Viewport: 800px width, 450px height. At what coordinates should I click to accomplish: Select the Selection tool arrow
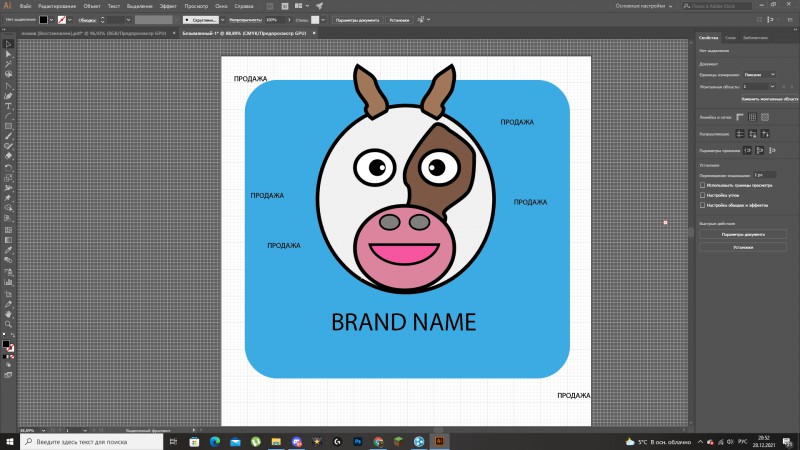point(8,44)
